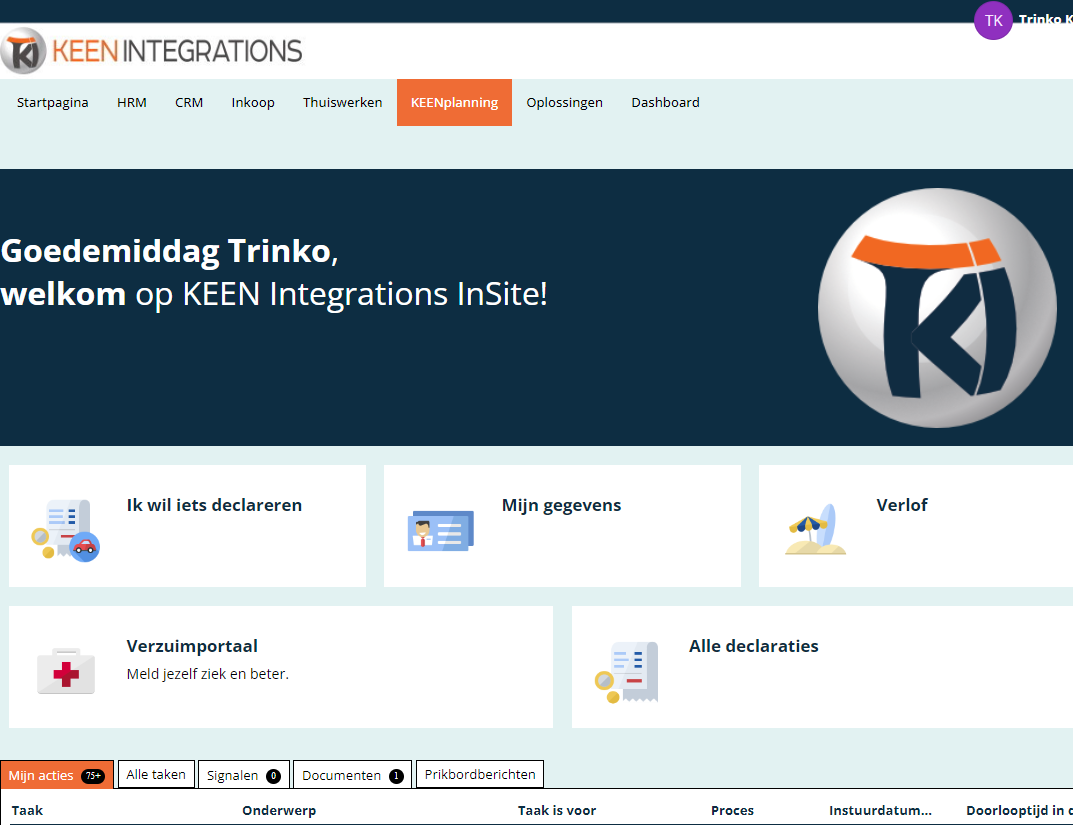Click the Alle declaraties receipt icon

(x=627, y=672)
